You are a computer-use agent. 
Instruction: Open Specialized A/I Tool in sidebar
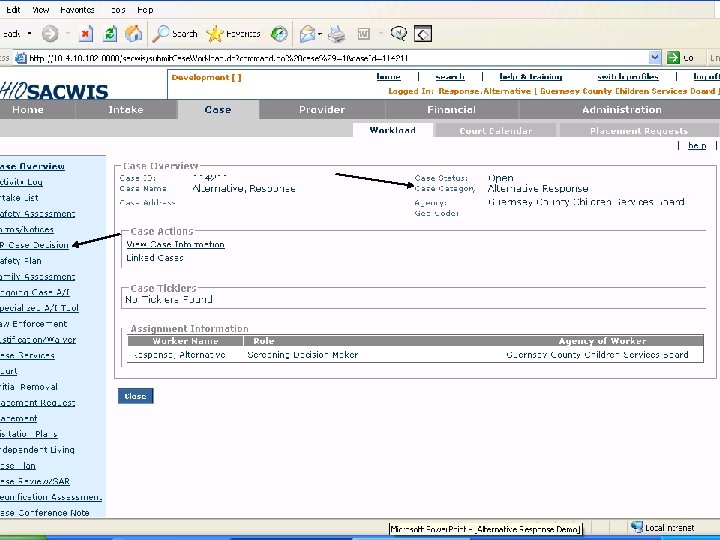click(39, 308)
